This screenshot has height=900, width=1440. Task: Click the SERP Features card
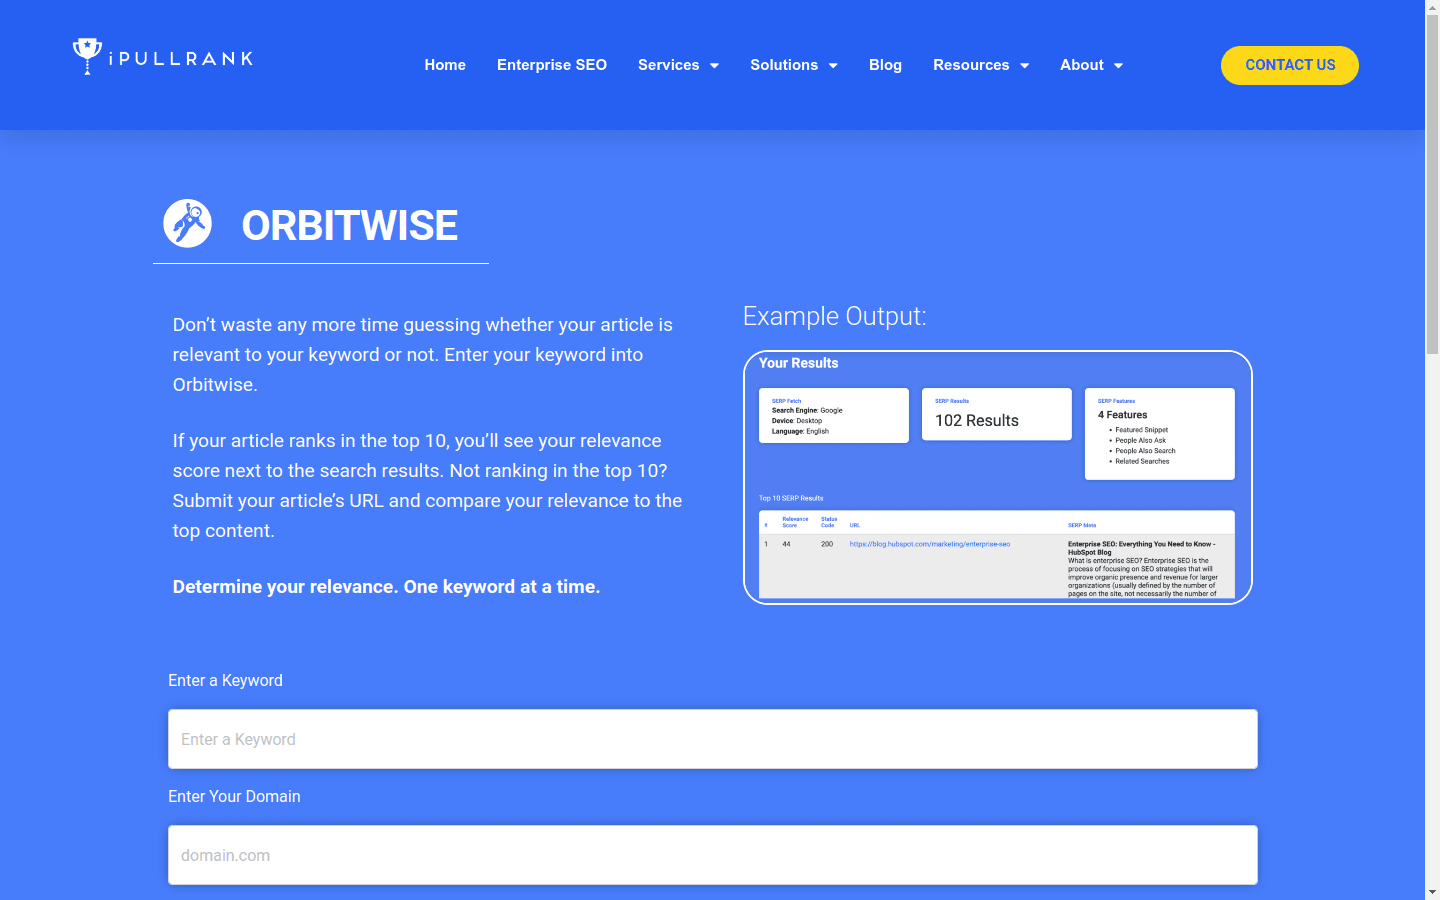click(1159, 433)
